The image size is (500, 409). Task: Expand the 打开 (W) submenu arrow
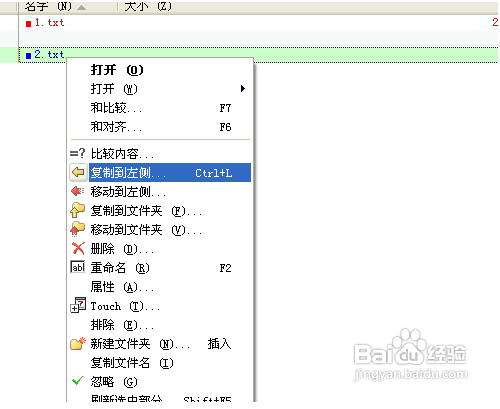pos(243,88)
